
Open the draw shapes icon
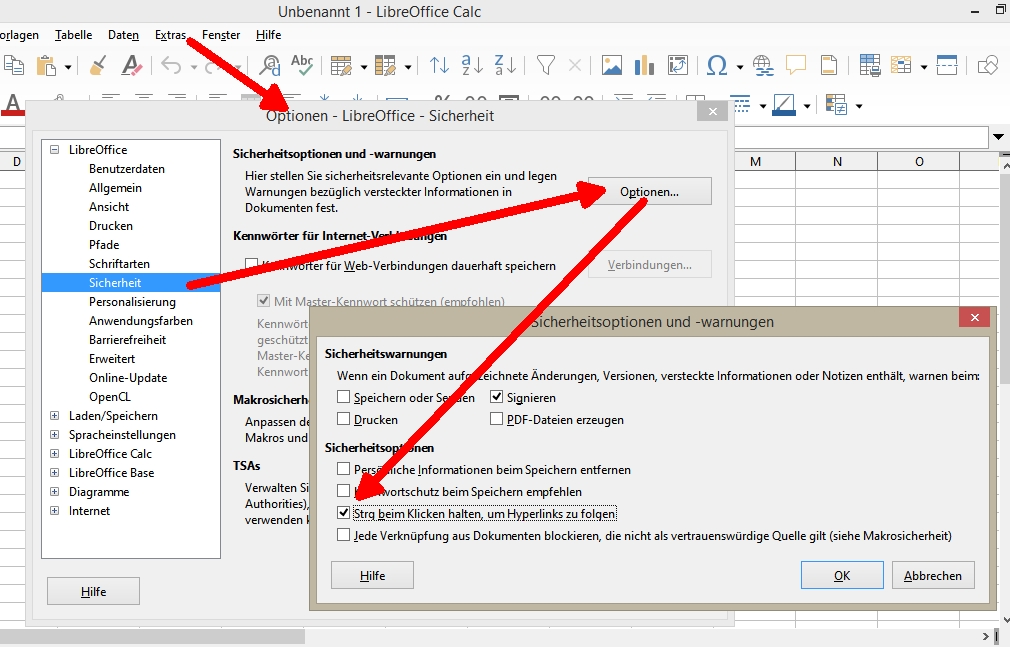click(987, 65)
